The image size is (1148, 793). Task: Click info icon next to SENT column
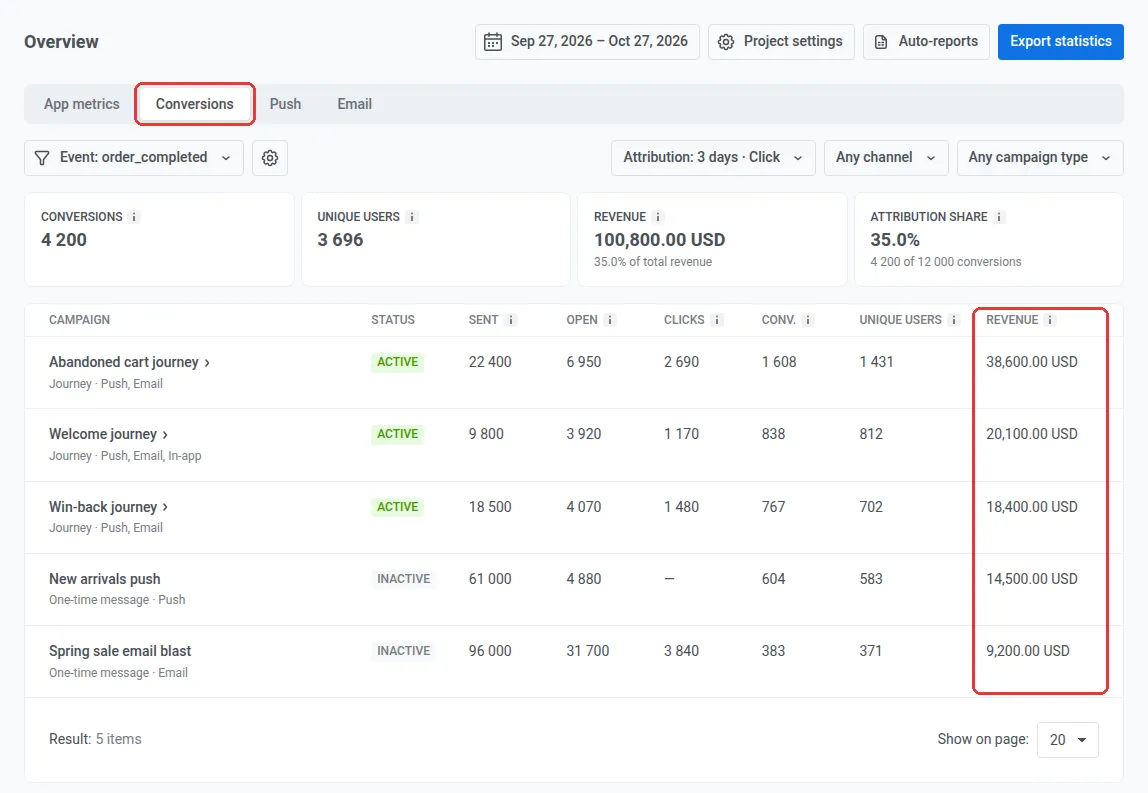(511, 320)
